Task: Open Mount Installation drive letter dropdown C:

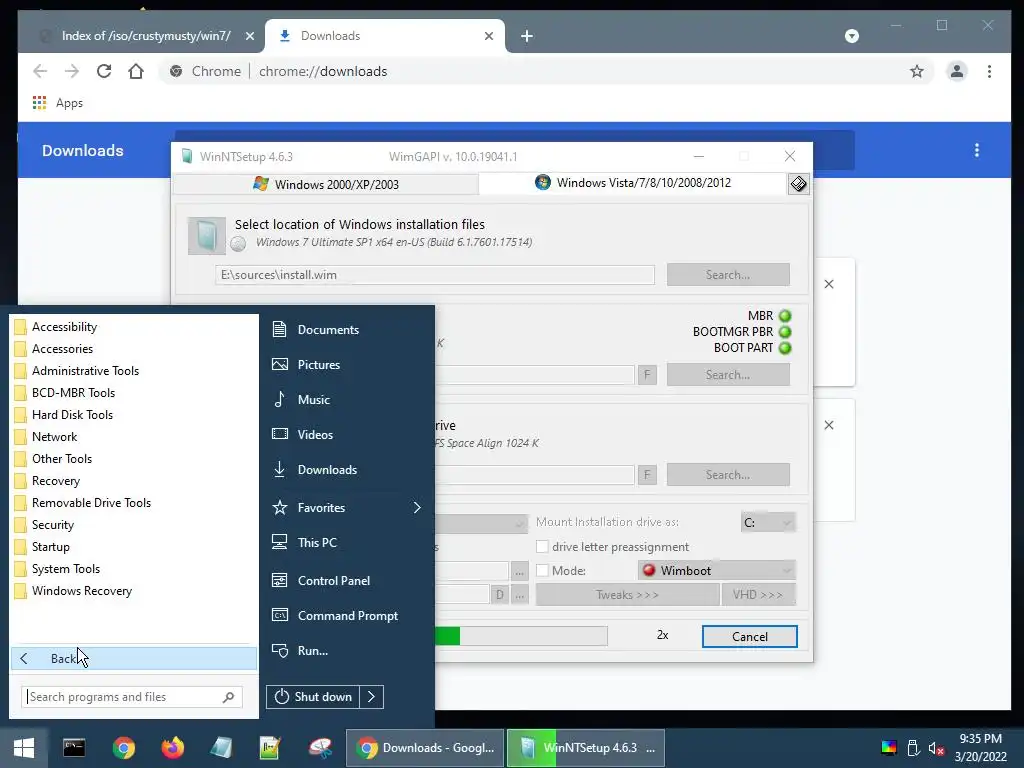Action: point(768,522)
